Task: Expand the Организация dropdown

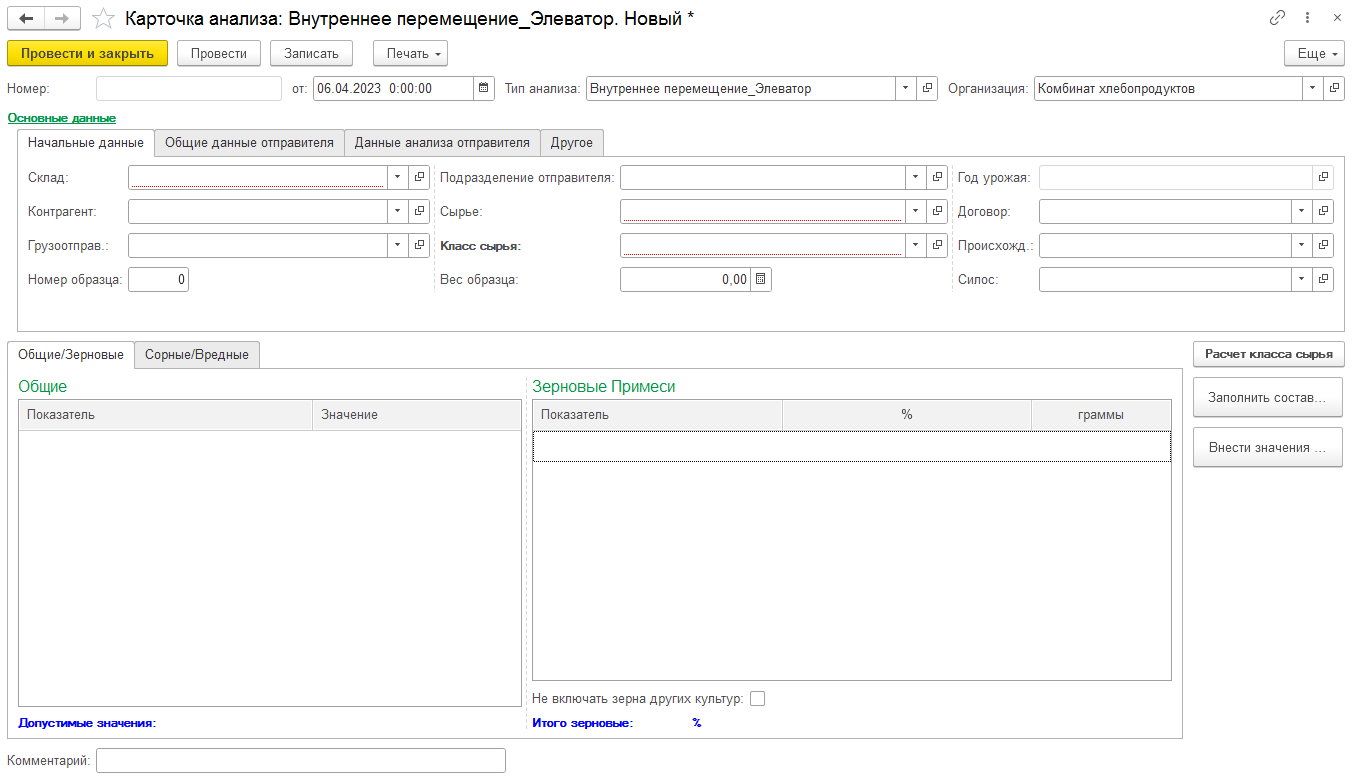Action: (x=1312, y=88)
